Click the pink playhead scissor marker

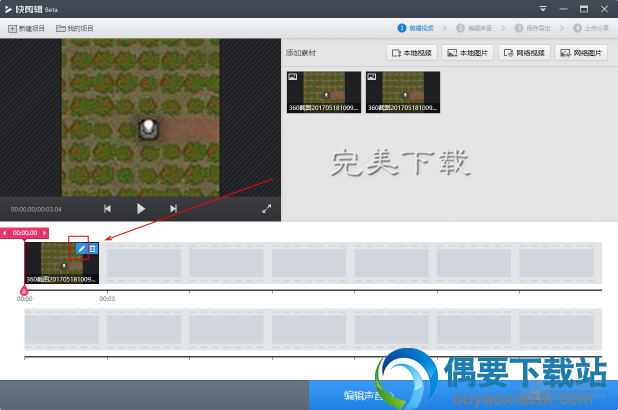coord(24,291)
